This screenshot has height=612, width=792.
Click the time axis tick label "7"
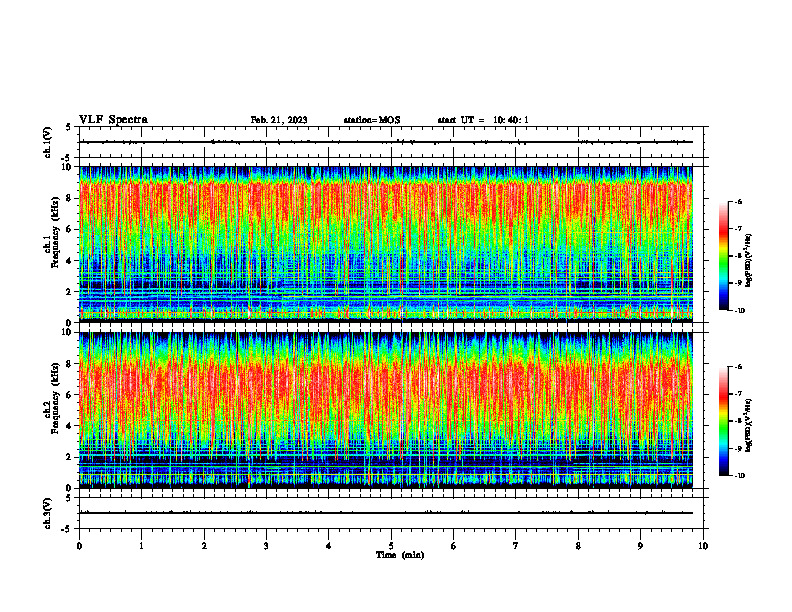[516, 546]
